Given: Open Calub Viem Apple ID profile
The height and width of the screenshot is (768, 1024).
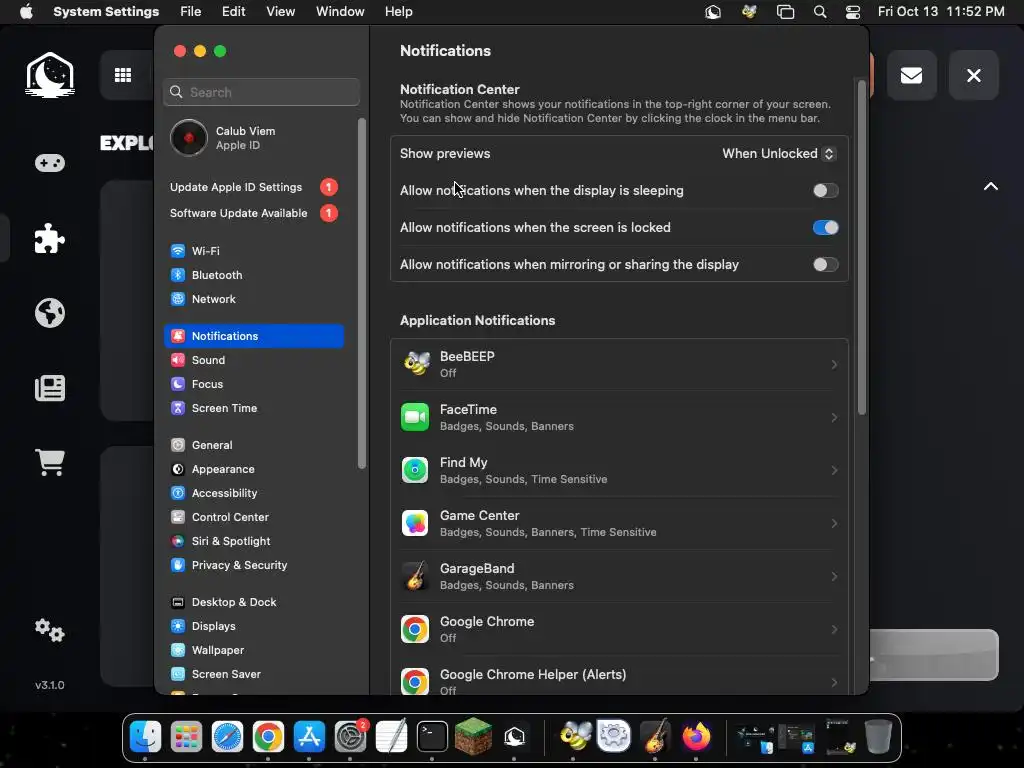Looking at the screenshot, I should click(254, 138).
